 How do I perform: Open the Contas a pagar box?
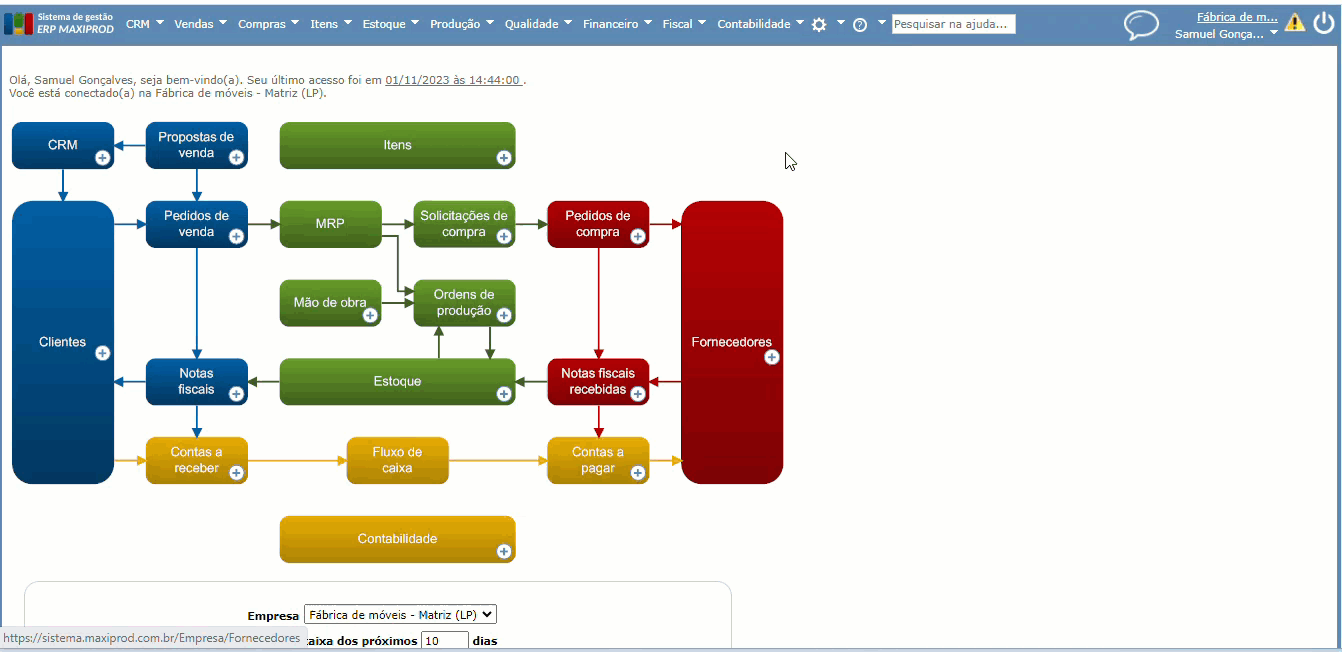598,460
